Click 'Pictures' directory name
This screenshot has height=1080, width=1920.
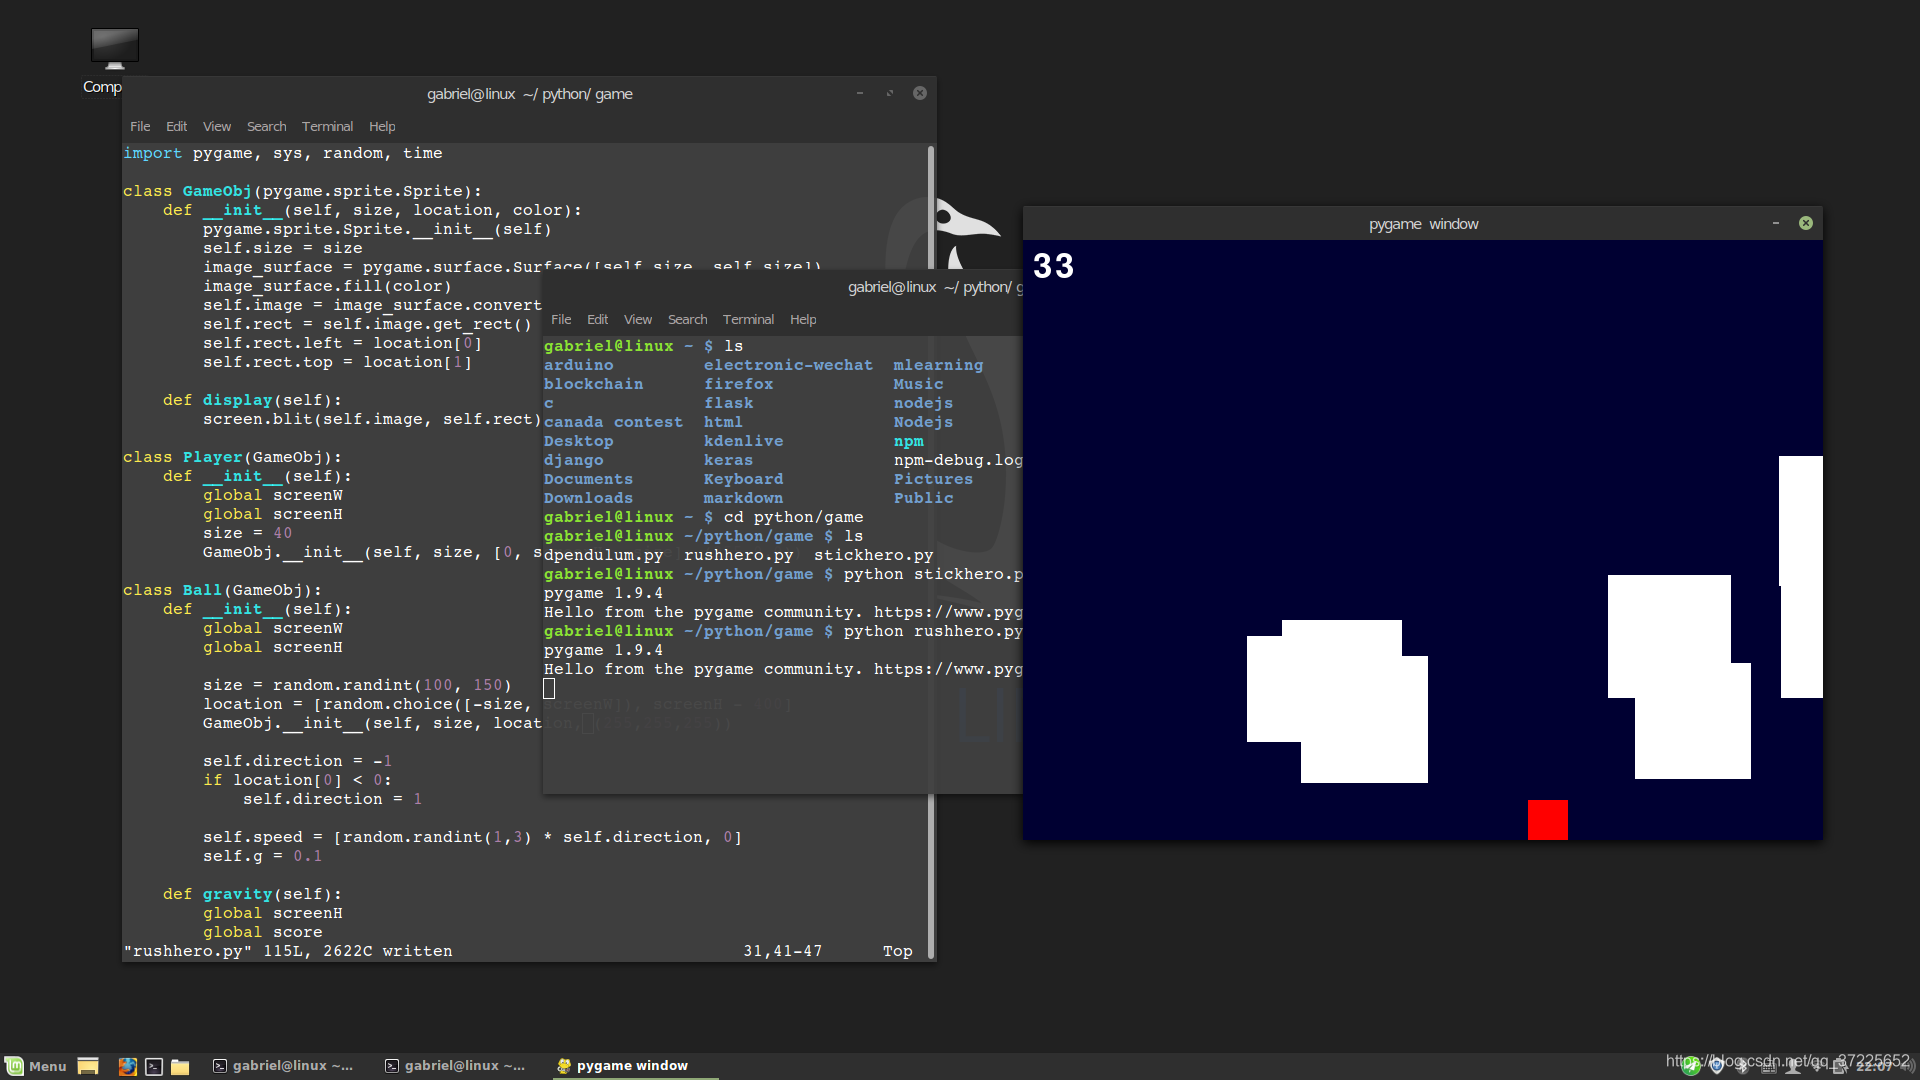click(933, 479)
